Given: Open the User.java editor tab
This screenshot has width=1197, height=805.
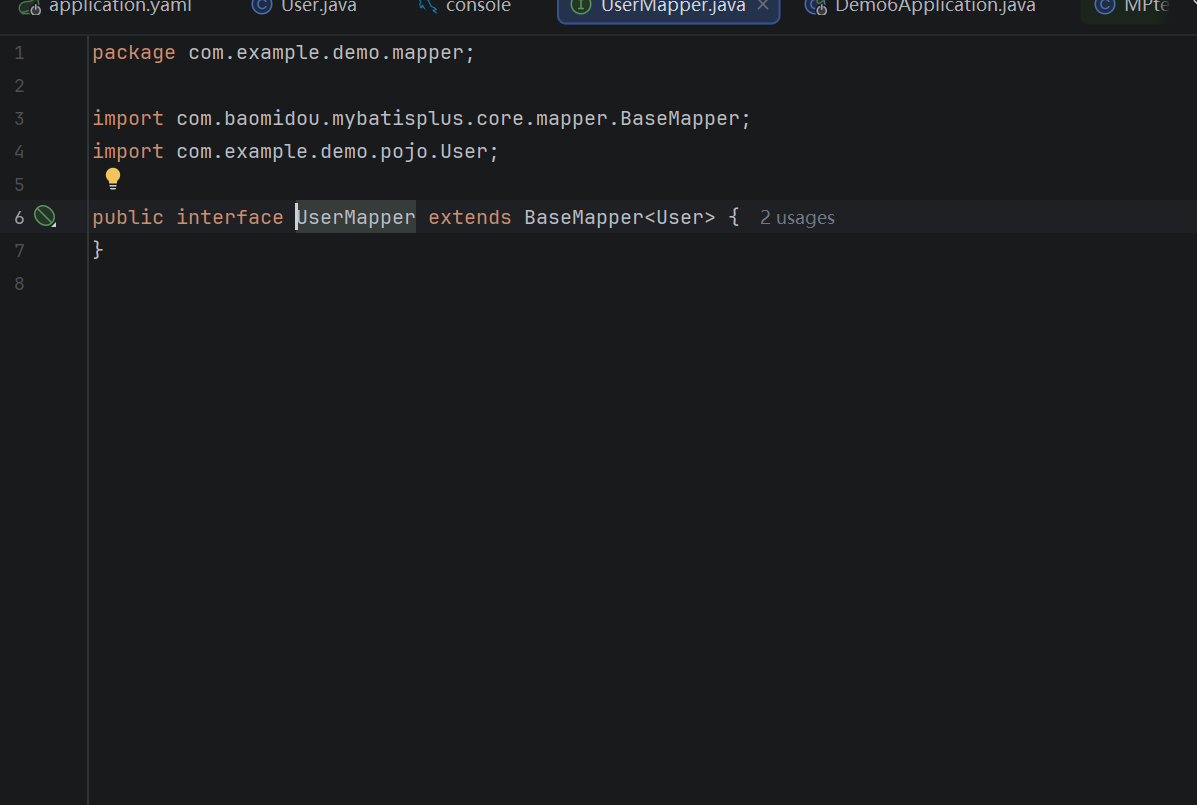Looking at the screenshot, I should coord(305,7).
